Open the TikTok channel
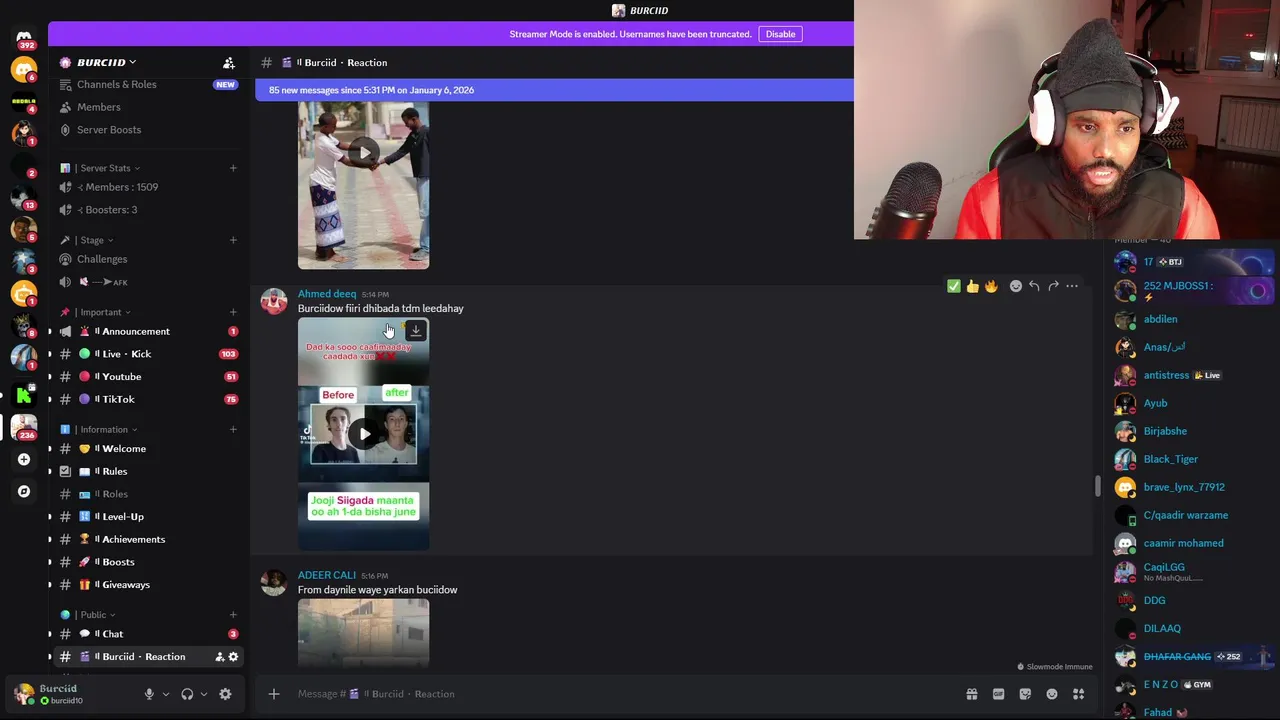 pyautogui.click(x=148, y=399)
